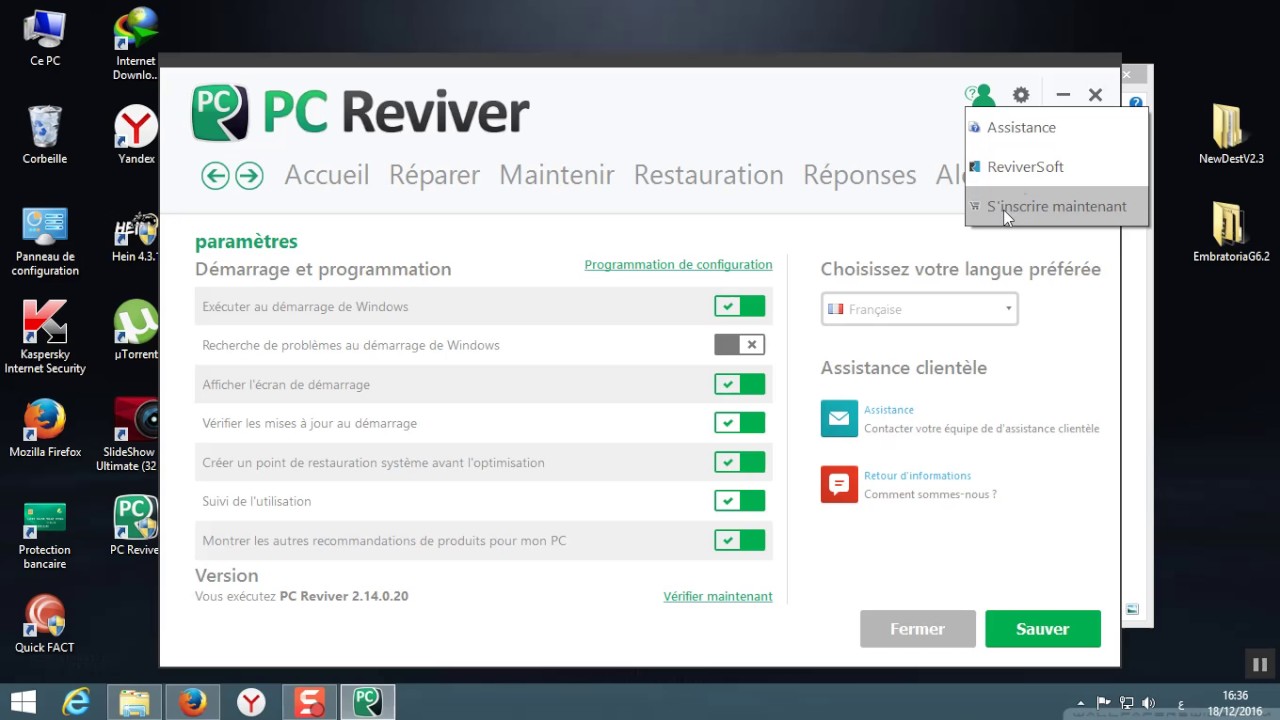The image size is (1280, 720).
Task: Open the settings gear icon
Action: click(x=1020, y=95)
